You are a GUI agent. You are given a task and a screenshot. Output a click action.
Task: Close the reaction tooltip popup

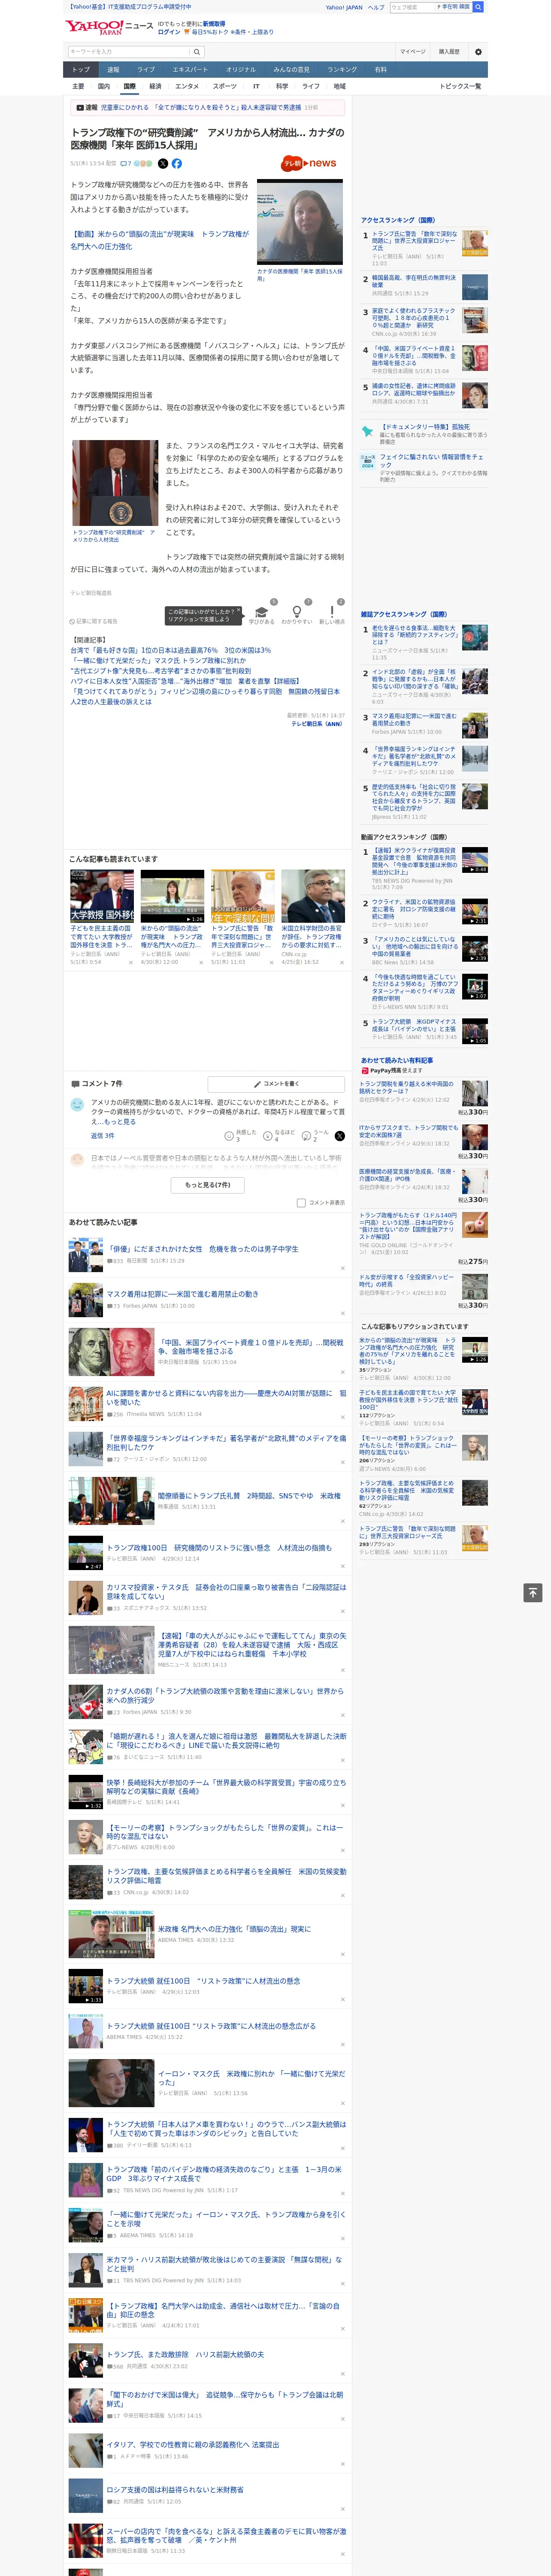coord(238,611)
